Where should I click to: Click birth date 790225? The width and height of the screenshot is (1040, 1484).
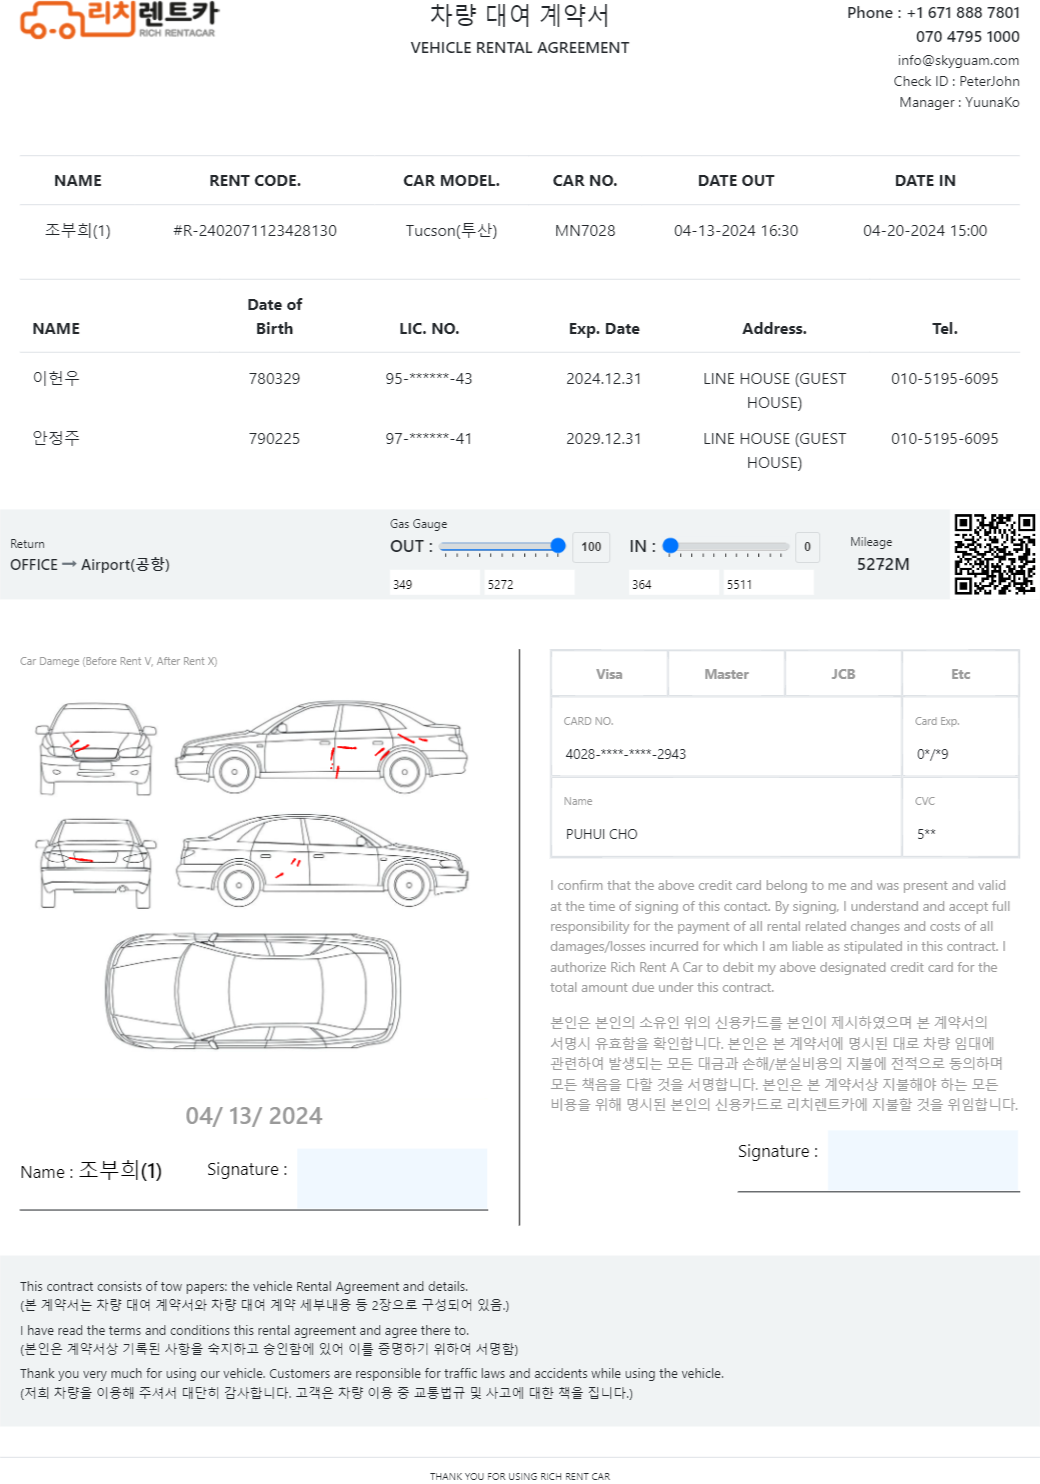[x=274, y=439]
